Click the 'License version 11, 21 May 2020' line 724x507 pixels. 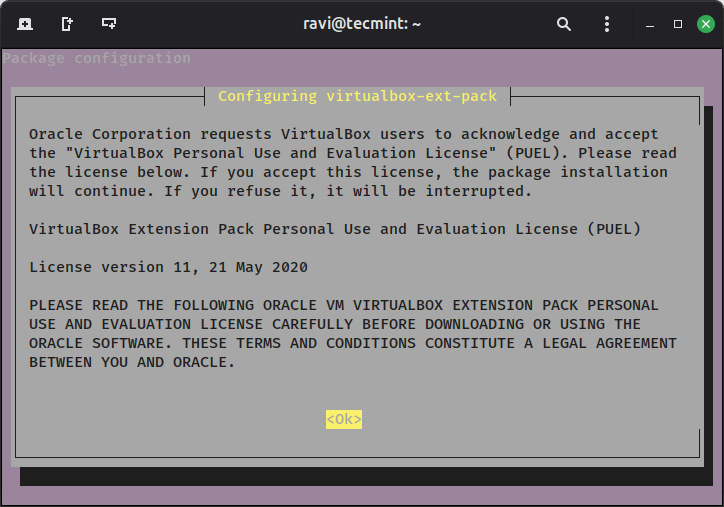click(168, 267)
